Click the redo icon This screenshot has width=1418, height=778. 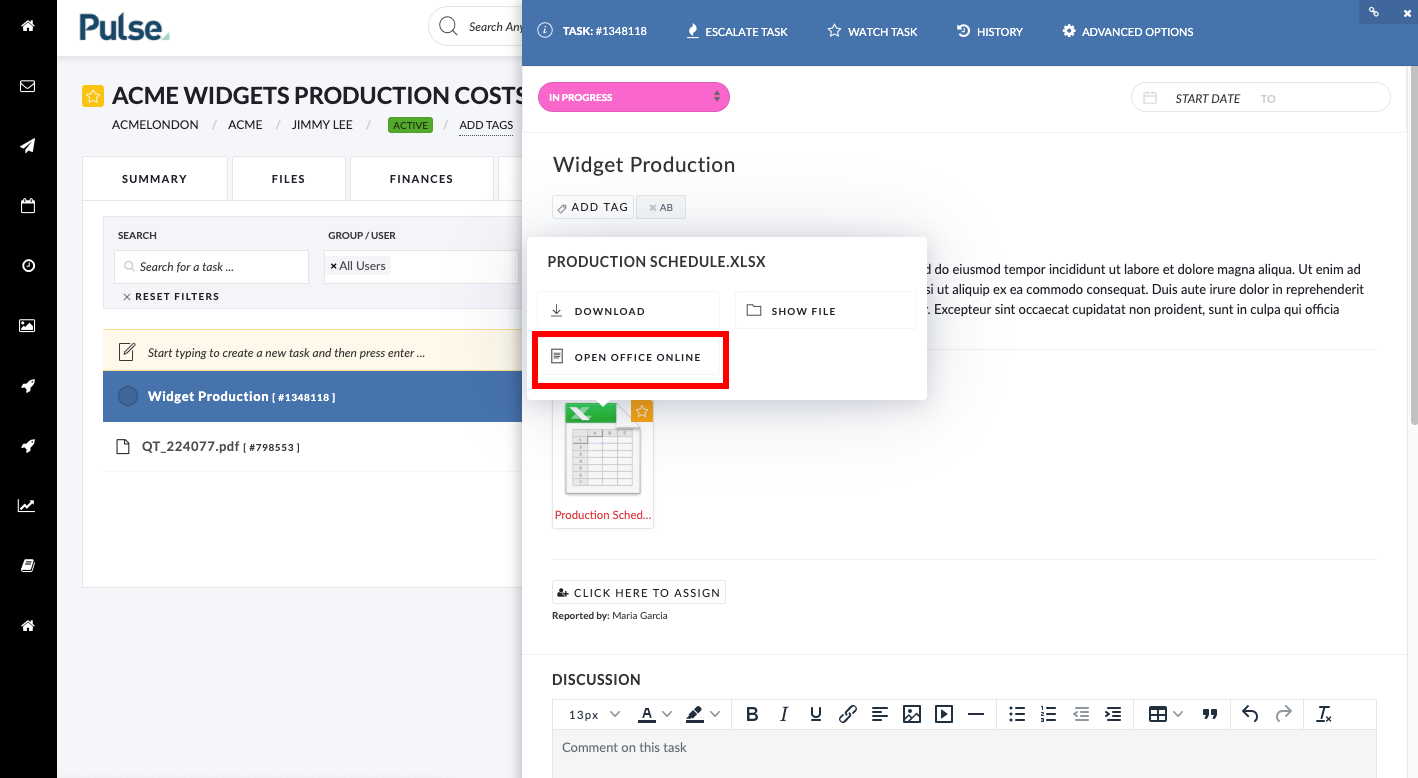pyautogui.click(x=1284, y=714)
